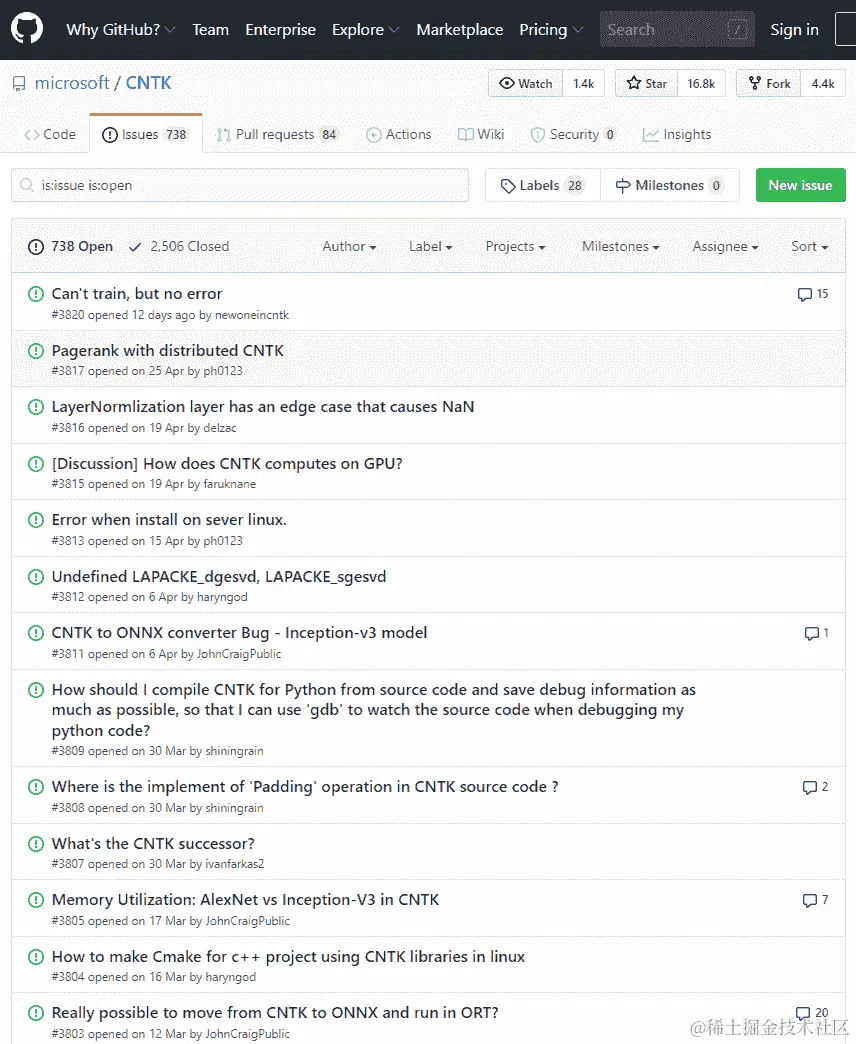The height and width of the screenshot is (1044, 856).
Task: Open the Actions tab
Action: click(399, 134)
